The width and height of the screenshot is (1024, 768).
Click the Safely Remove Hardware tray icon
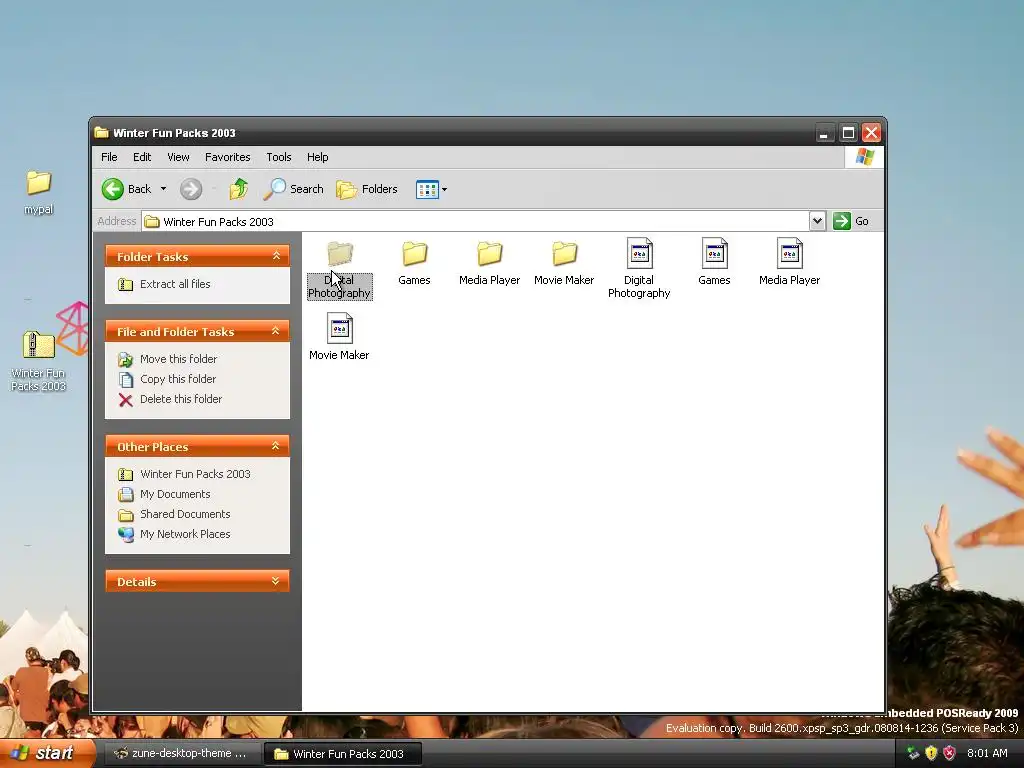[x=914, y=754]
